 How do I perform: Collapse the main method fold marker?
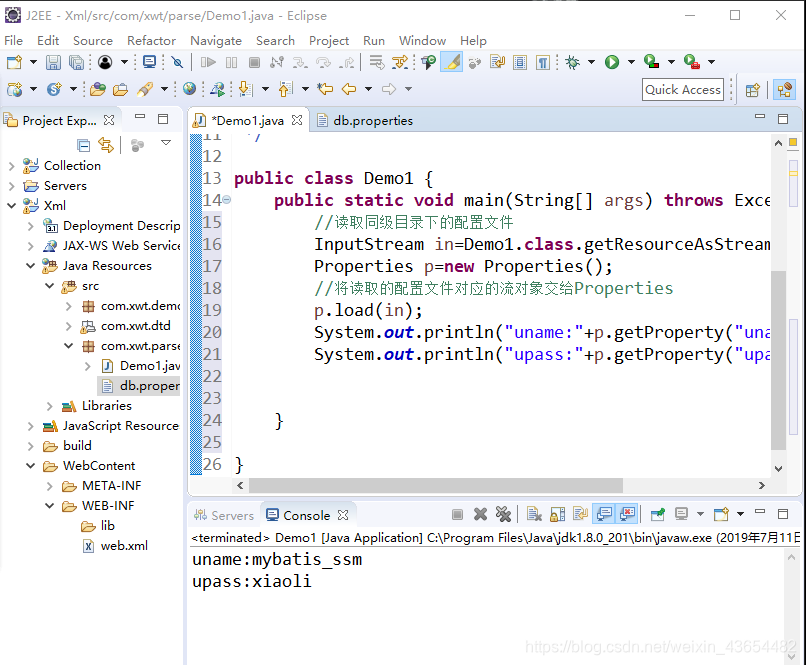pos(227,199)
